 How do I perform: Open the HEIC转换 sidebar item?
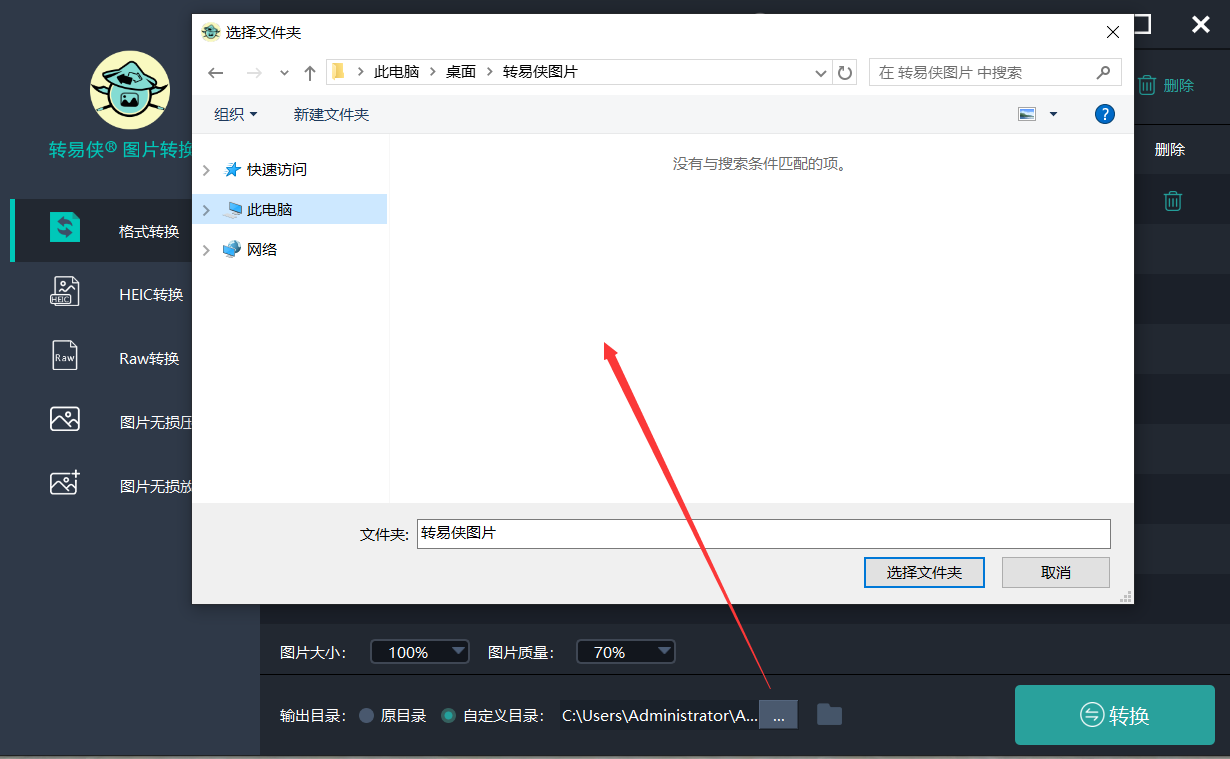[101, 294]
